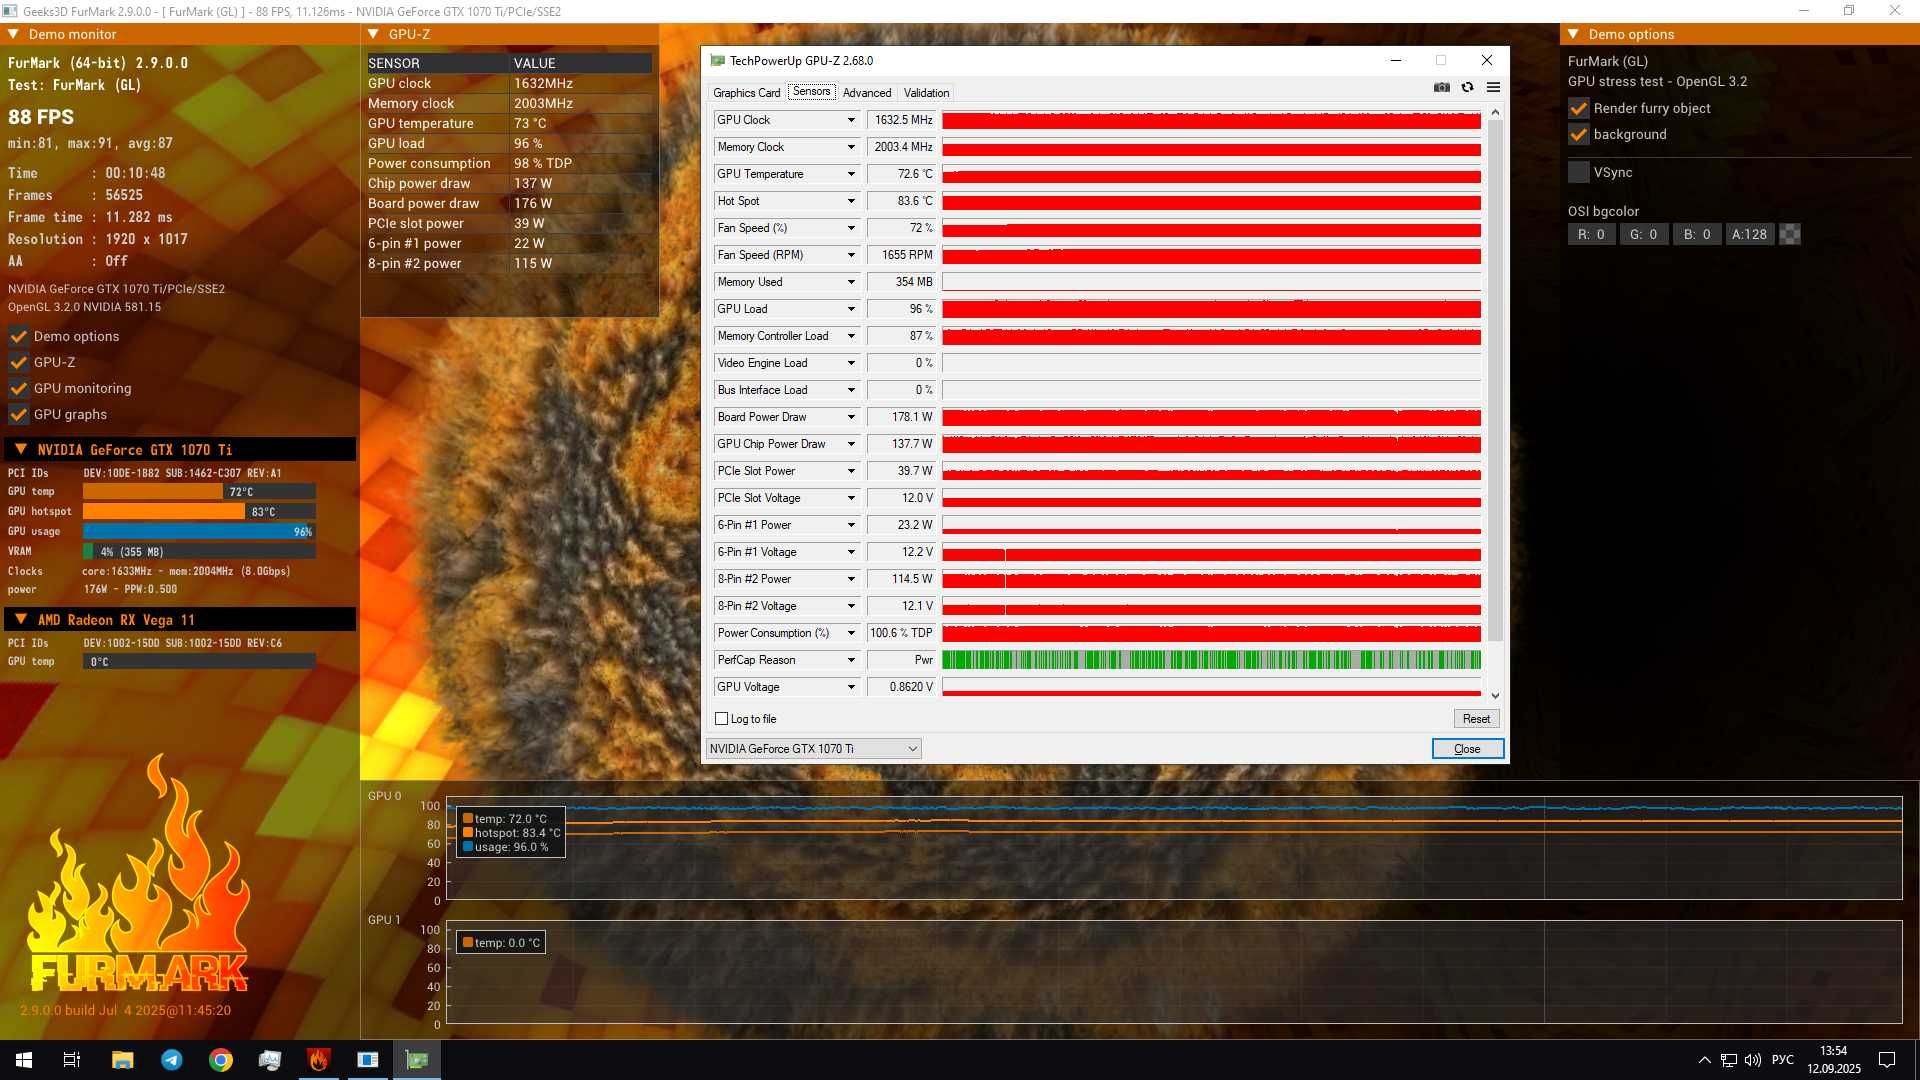The width and height of the screenshot is (1920, 1080).
Task: Toggle the background checkbox
Action: (x=1579, y=134)
